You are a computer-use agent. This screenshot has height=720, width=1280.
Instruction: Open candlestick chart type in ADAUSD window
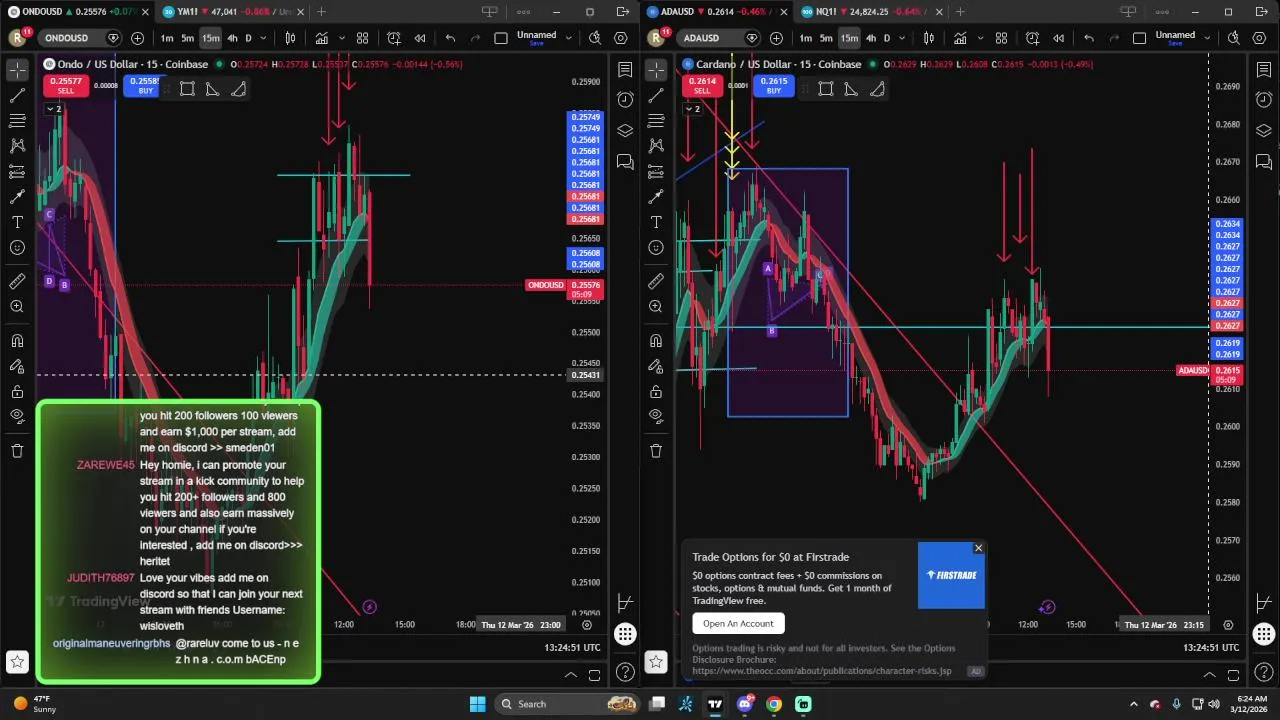(929, 38)
